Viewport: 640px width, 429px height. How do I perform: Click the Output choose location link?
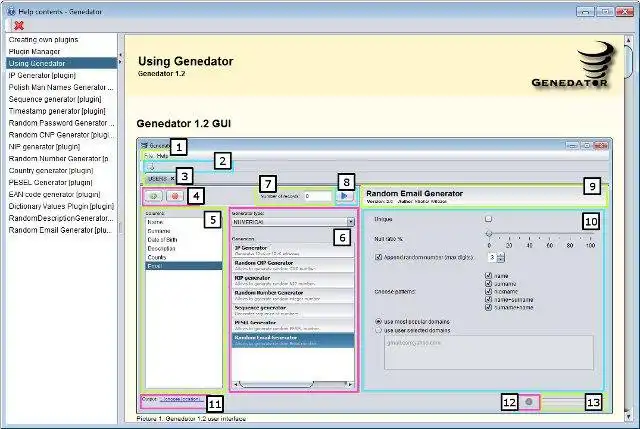coord(180,399)
